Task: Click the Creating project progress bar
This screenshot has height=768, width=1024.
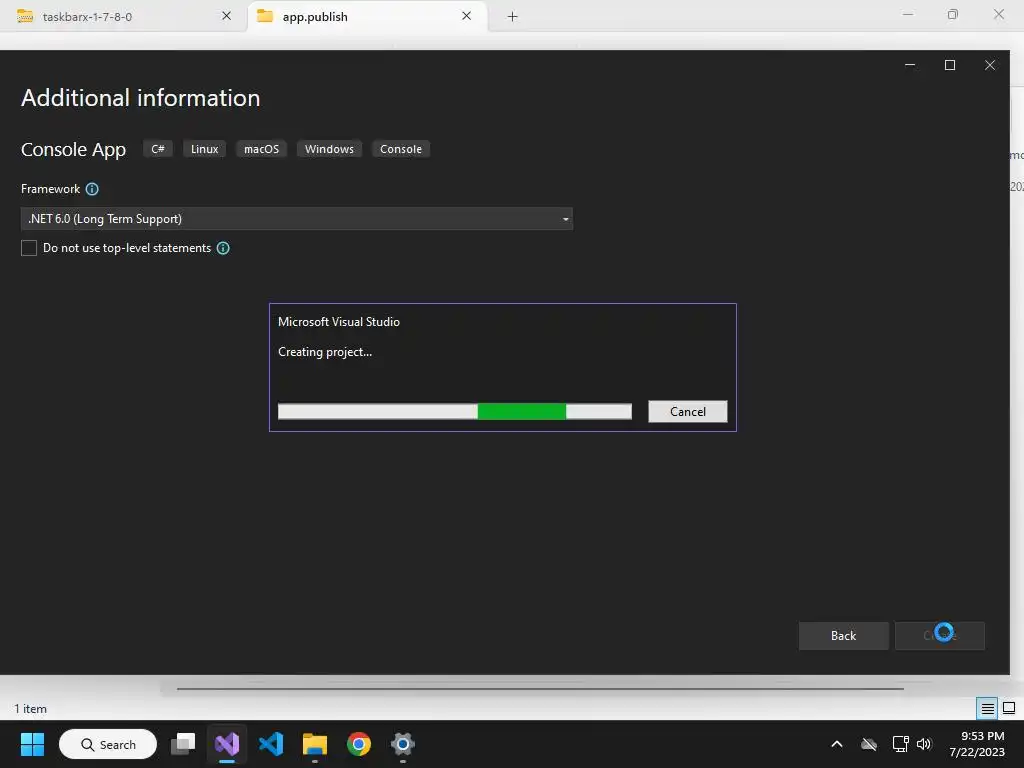Action: click(x=455, y=411)
